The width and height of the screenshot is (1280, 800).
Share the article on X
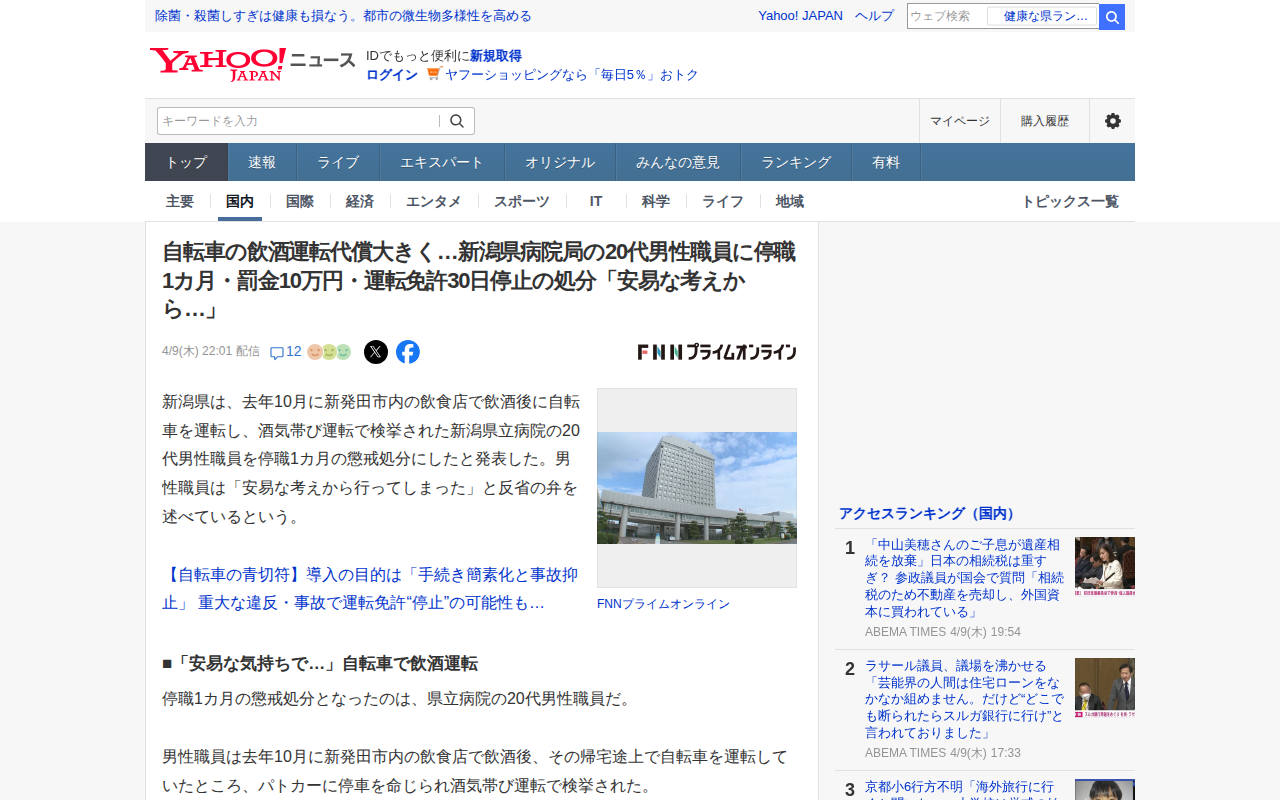(376, 352)
